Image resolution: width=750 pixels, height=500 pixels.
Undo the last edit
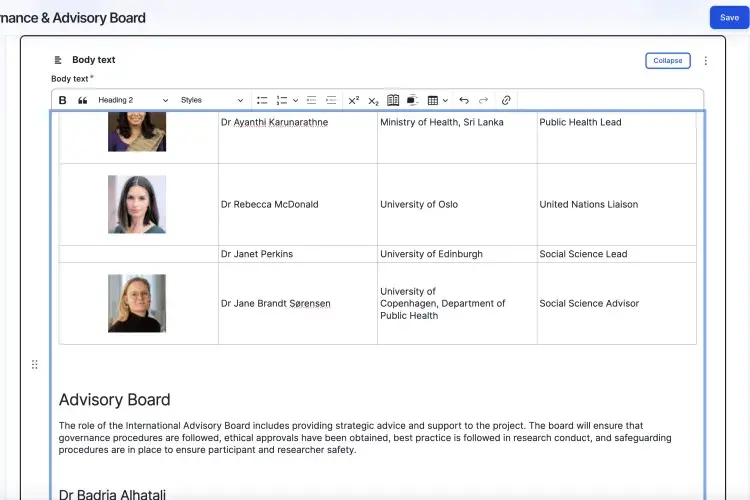click(x=464, y=100)
